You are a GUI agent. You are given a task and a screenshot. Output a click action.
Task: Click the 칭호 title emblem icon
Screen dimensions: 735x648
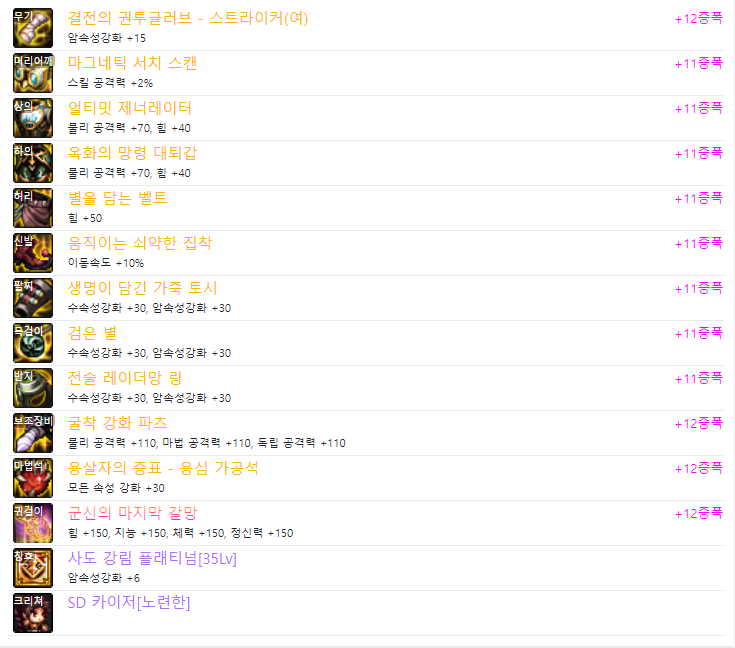pyautogui.click(x=33, y=568)
